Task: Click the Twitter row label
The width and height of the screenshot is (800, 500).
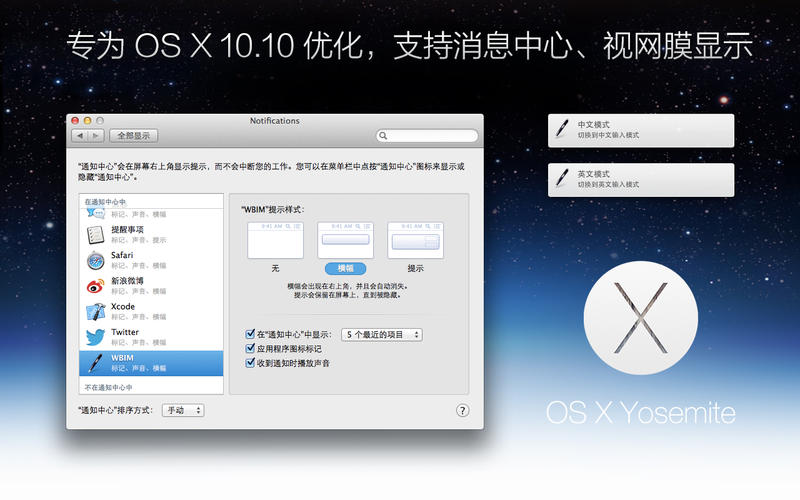Action: (x=125, y=332)
